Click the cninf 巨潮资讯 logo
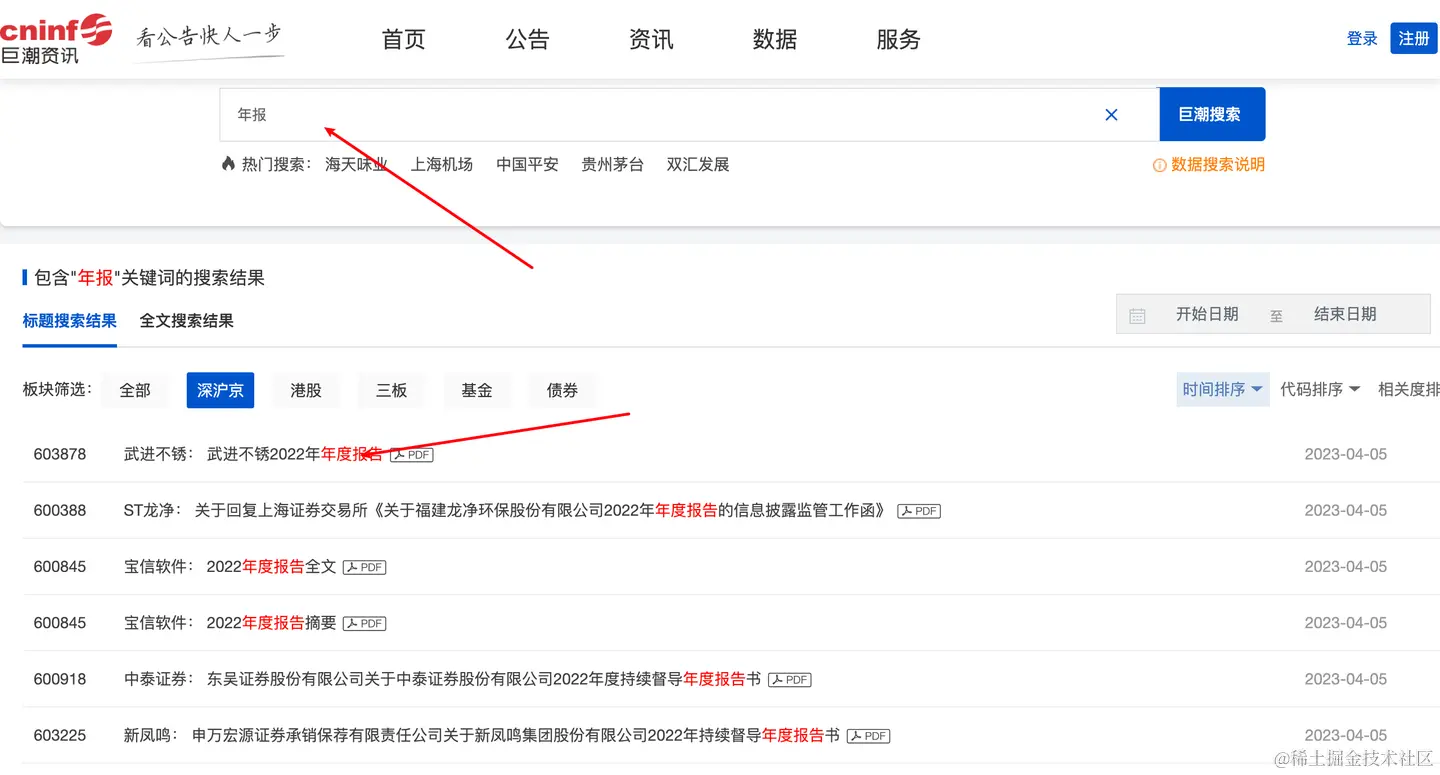Viewport: 1440px width, 775px height. point(56,39)
